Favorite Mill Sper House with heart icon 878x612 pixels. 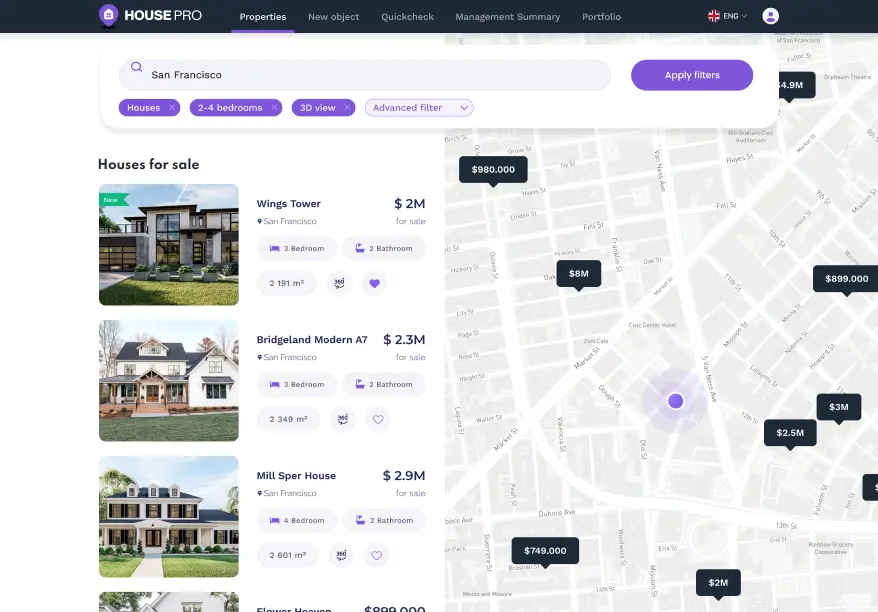[376, 555]
